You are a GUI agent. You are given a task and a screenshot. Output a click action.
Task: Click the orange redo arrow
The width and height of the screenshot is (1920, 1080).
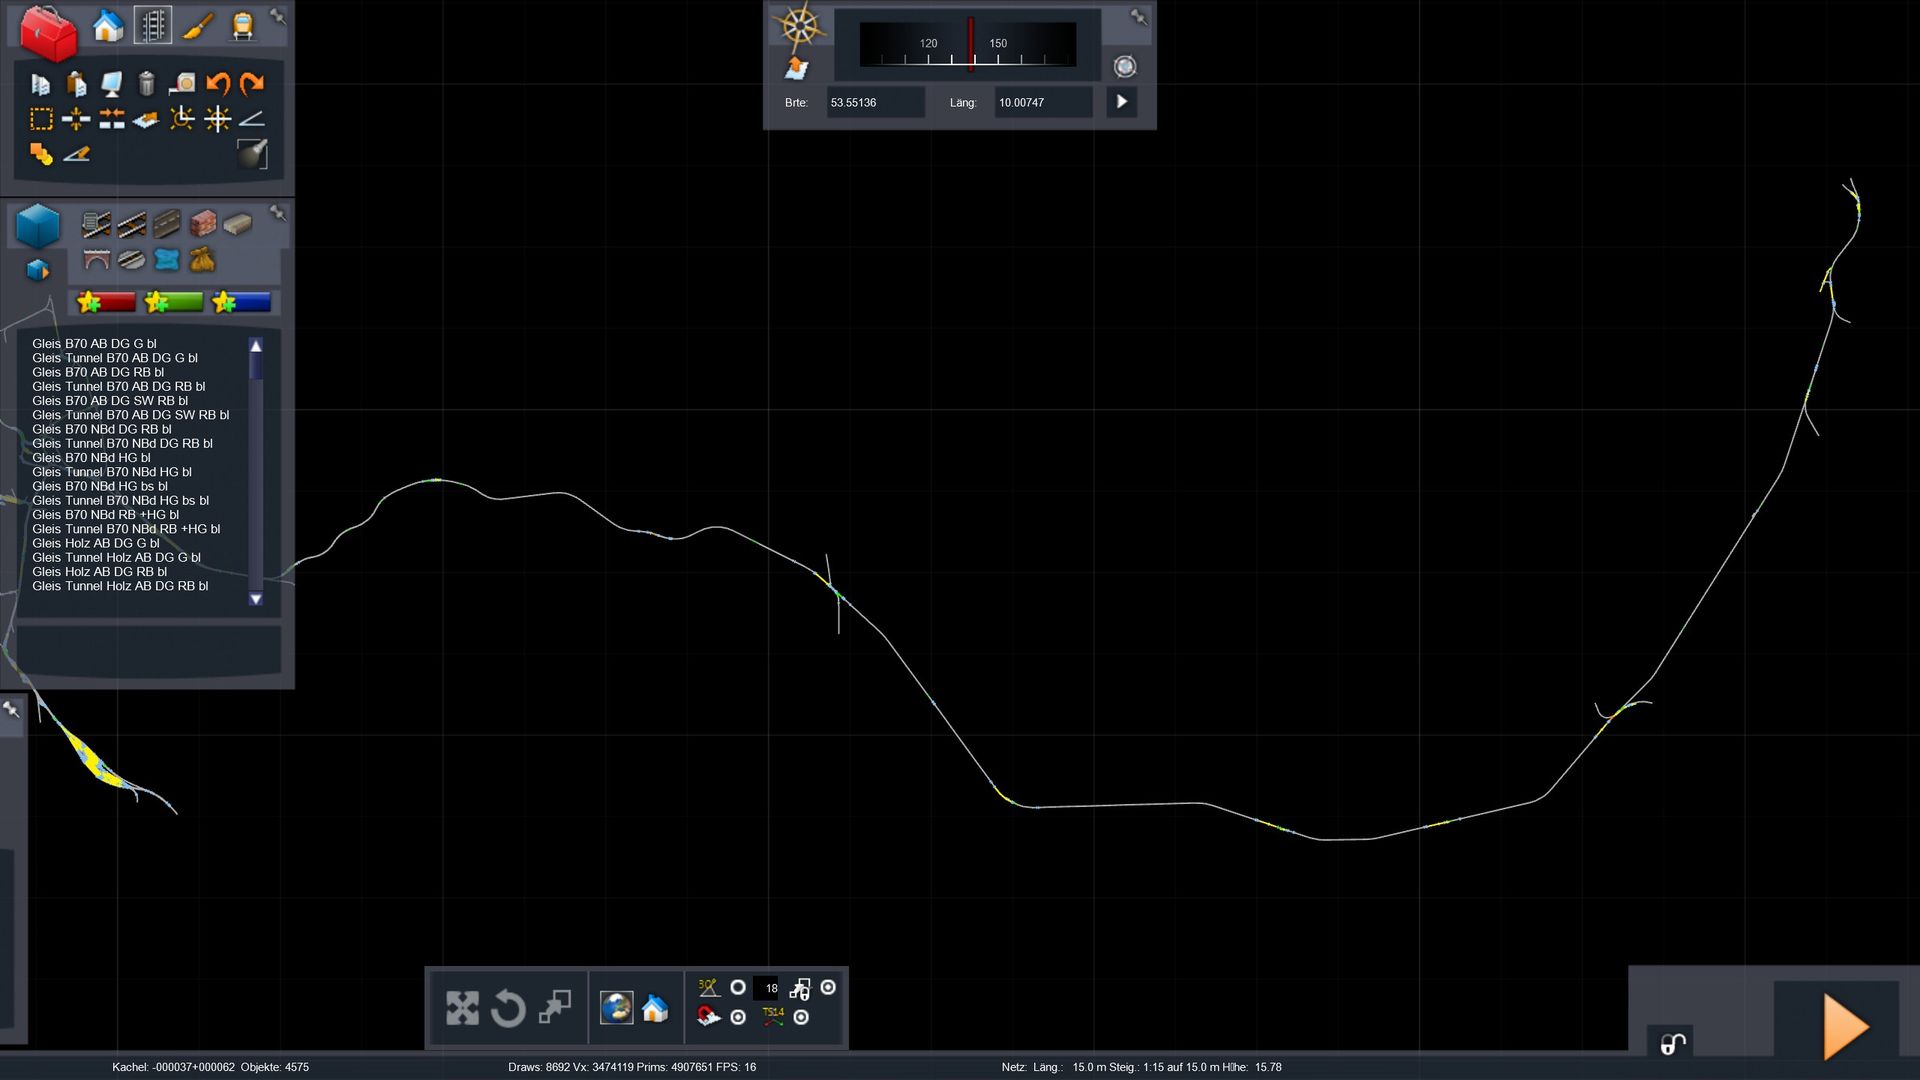[x=252, y=83]
